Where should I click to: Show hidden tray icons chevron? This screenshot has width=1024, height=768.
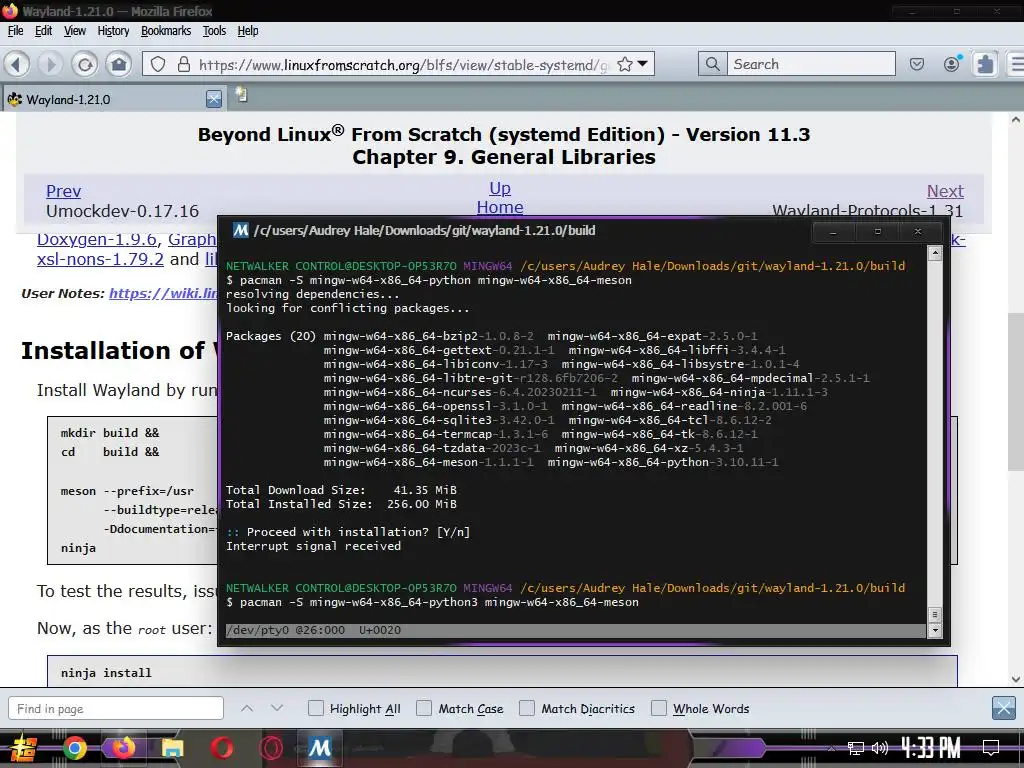click(x=831, y=748)
